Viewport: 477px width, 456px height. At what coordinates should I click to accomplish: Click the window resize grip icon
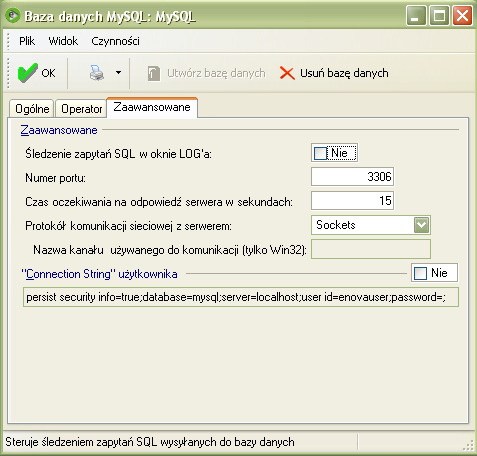(469, 445)
